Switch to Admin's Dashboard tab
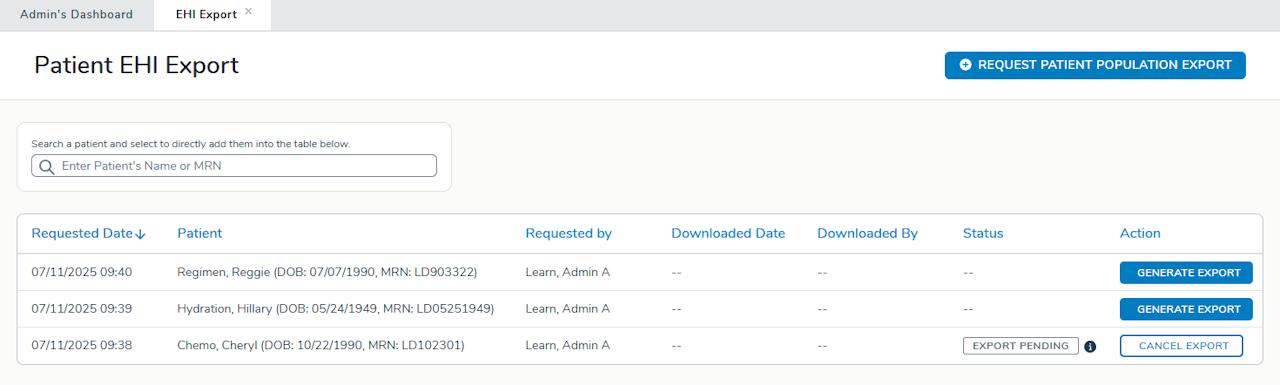Image resolution: width=1280 pixels, height=385 pixels. 76,15
